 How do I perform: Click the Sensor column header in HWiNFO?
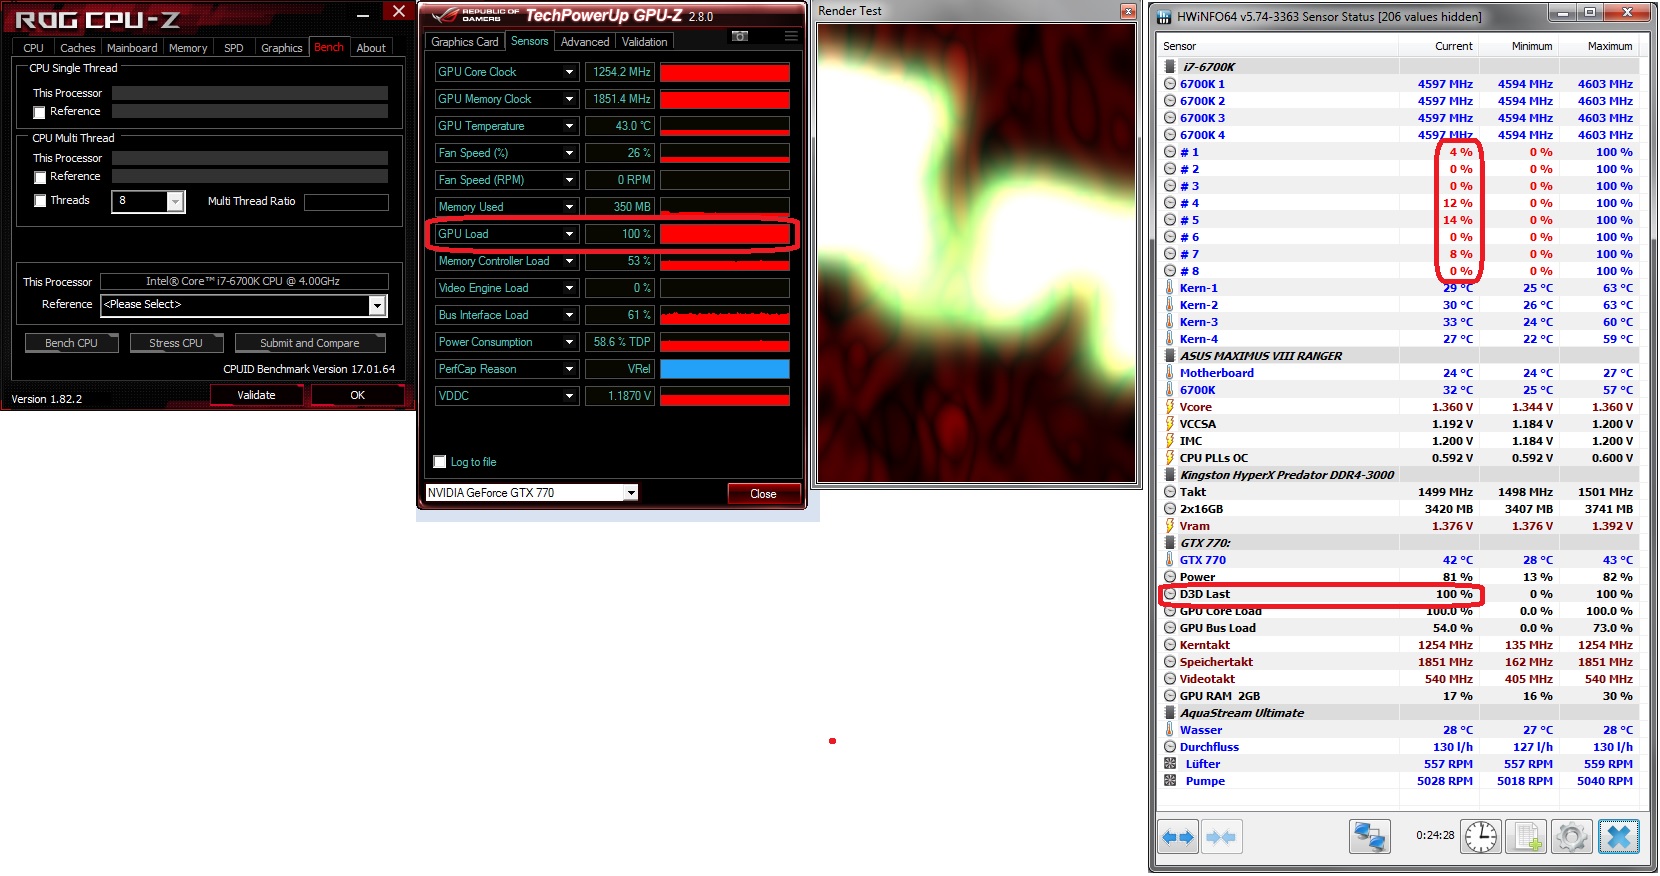click(x=1278, y=46)
